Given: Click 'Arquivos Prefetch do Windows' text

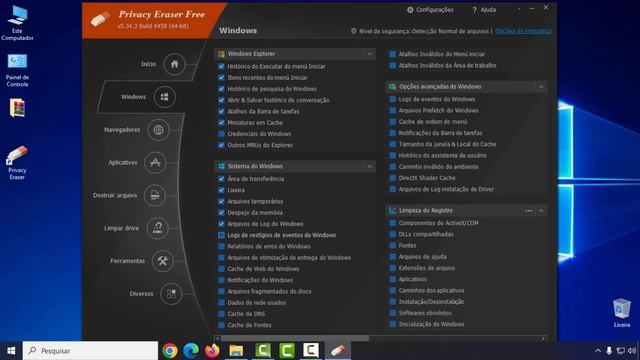Looking at the screenshot, I should (x=438, y=111).
